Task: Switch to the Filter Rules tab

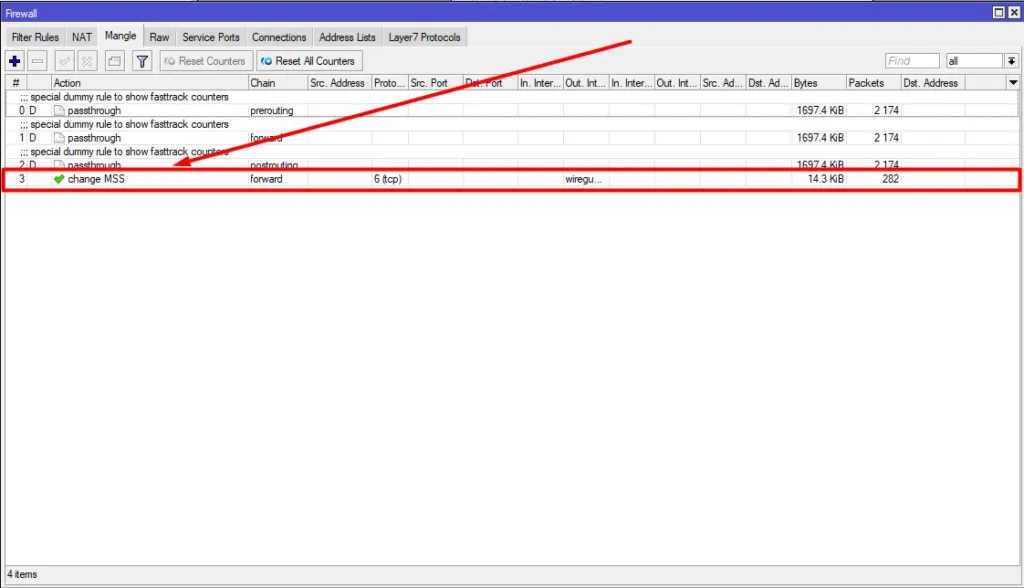Action: pyautogui.click(x=35, y=37)
